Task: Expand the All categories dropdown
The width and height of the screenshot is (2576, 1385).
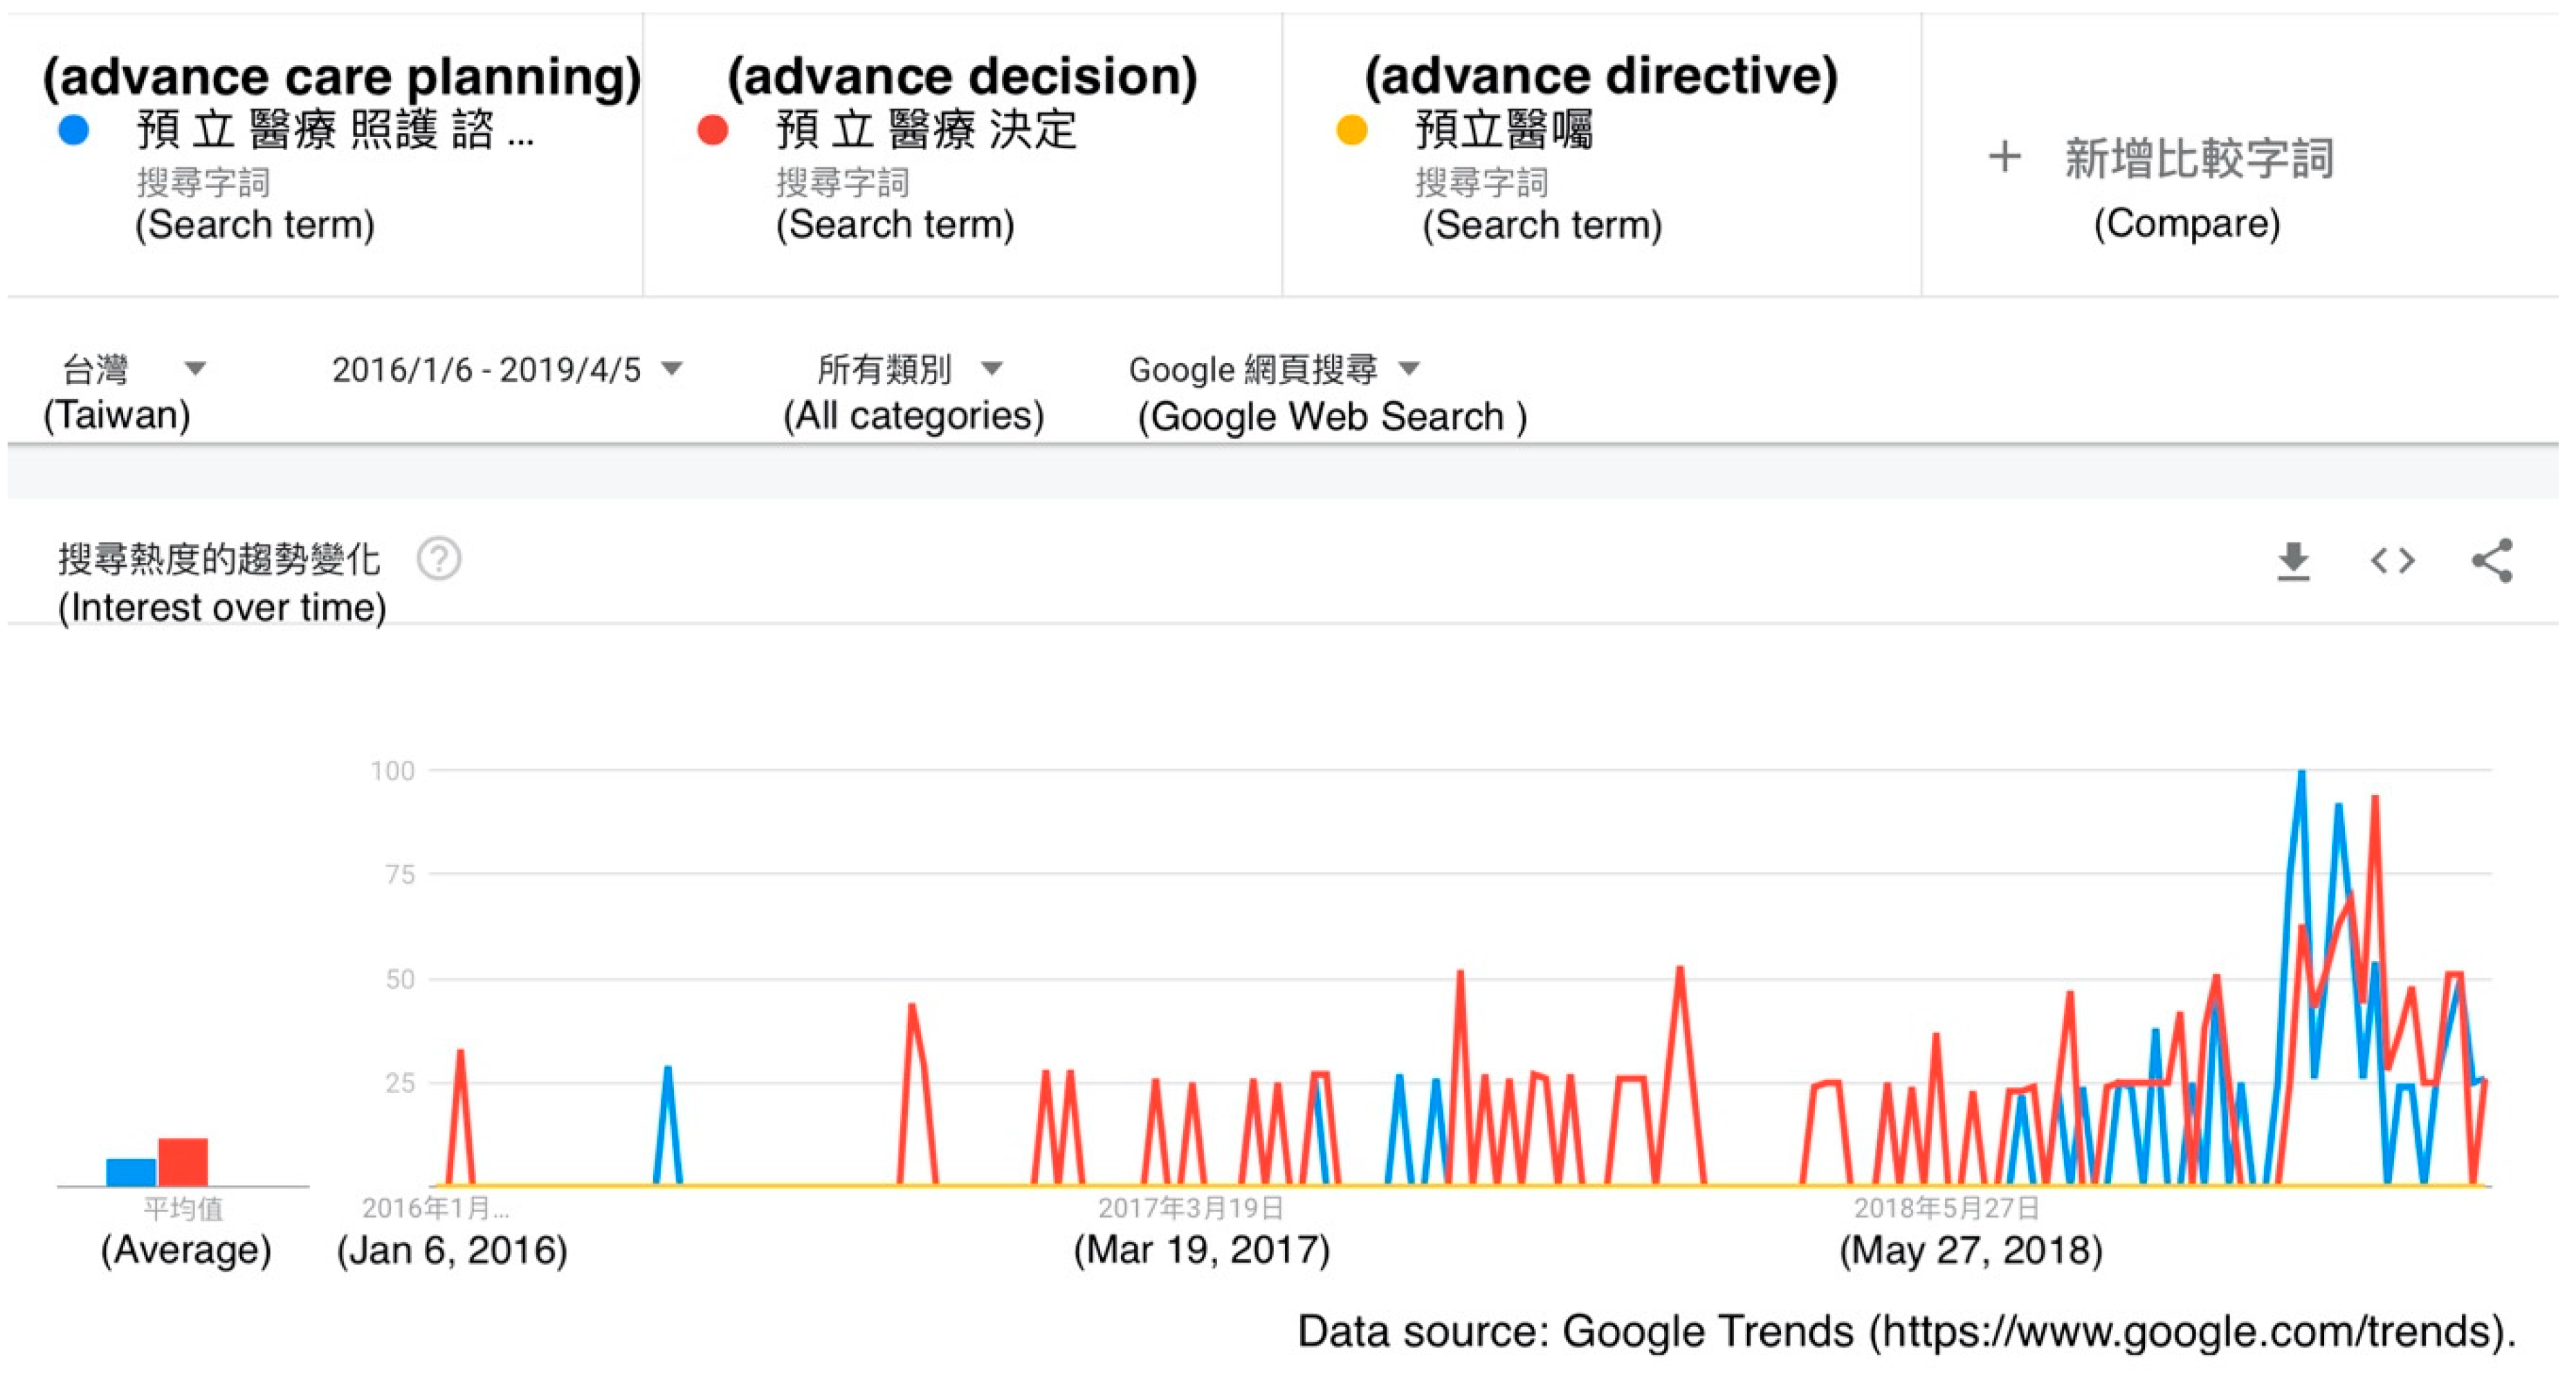Action: (x=991, y=369)
